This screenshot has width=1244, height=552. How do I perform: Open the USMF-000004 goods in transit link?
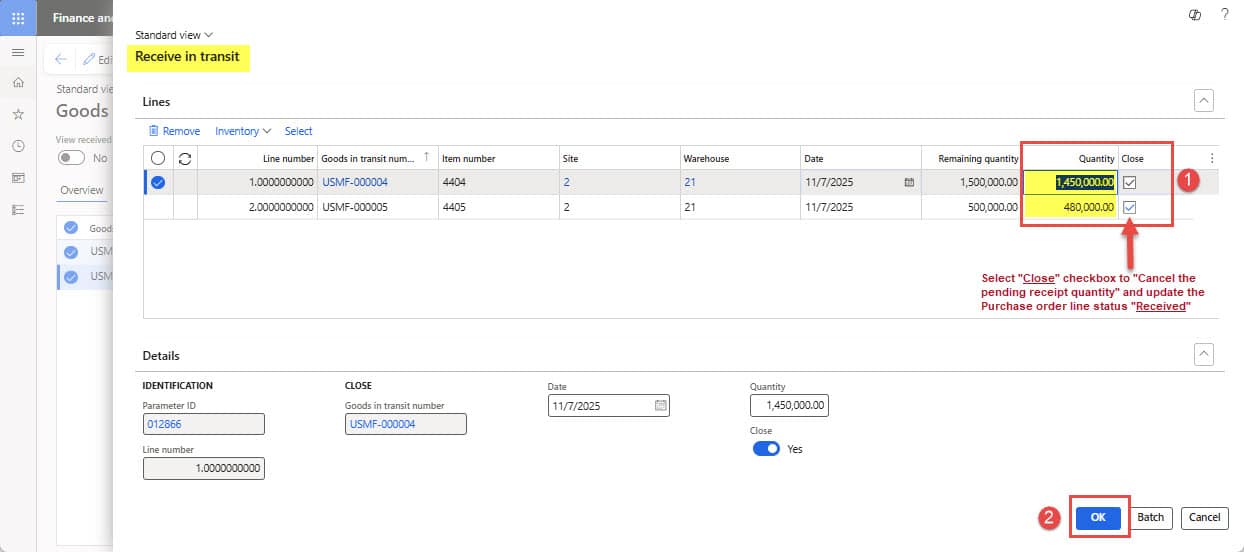354,182
